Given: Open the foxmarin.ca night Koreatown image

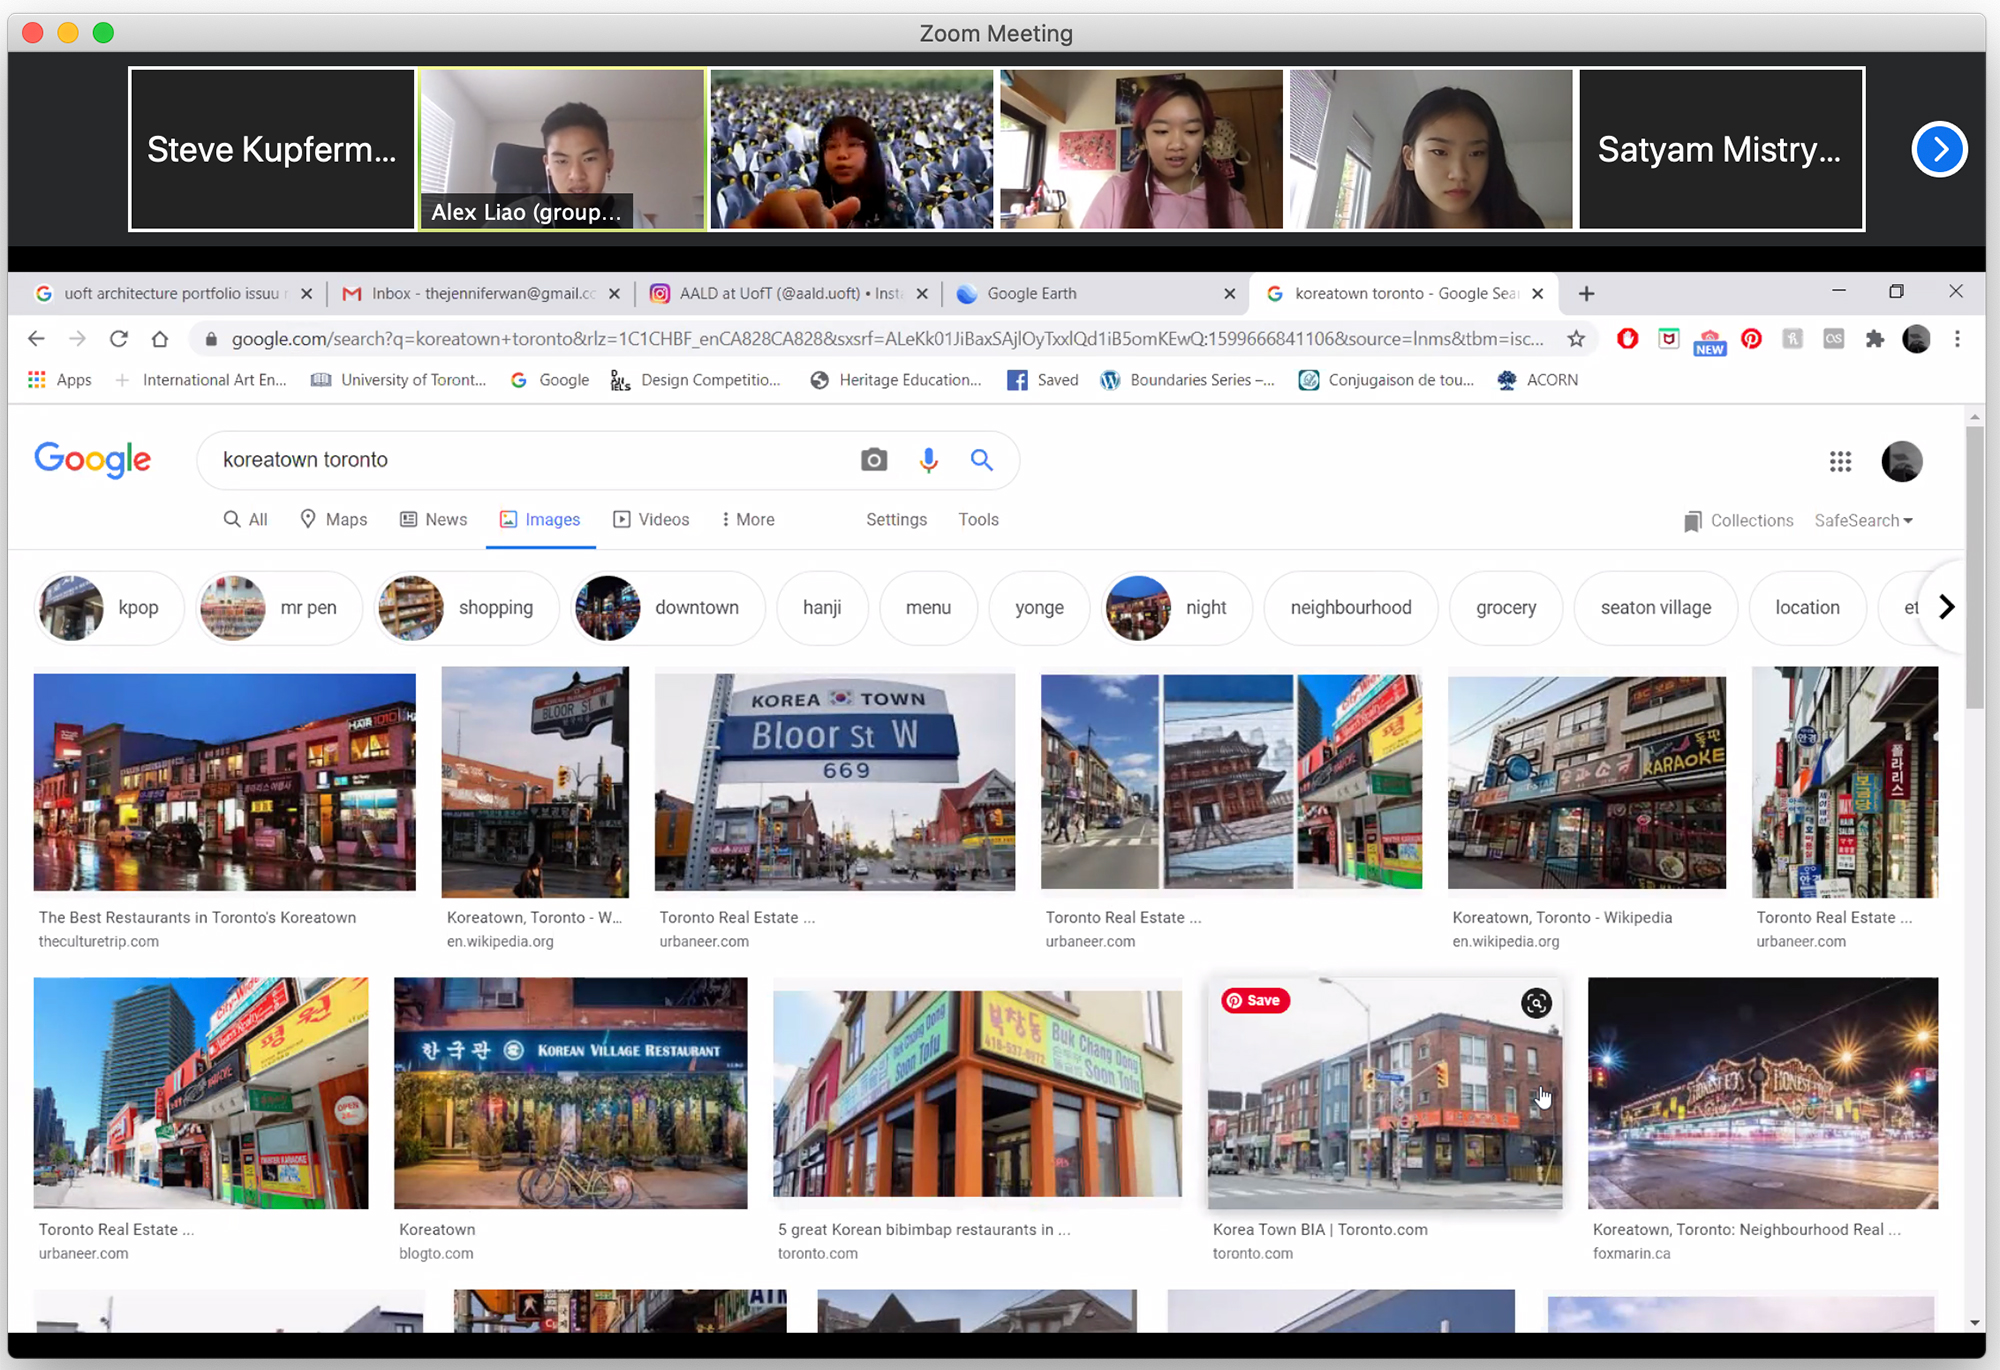Looking at the screenshot, I should pyautogui.click(x=1763, y=1093).
